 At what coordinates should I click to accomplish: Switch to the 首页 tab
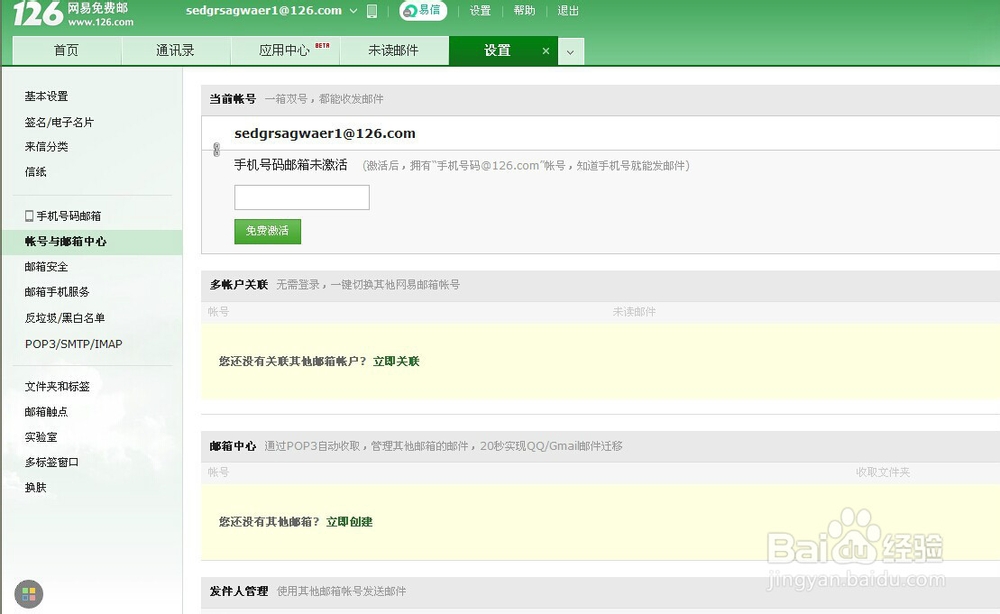pos(65,50)
